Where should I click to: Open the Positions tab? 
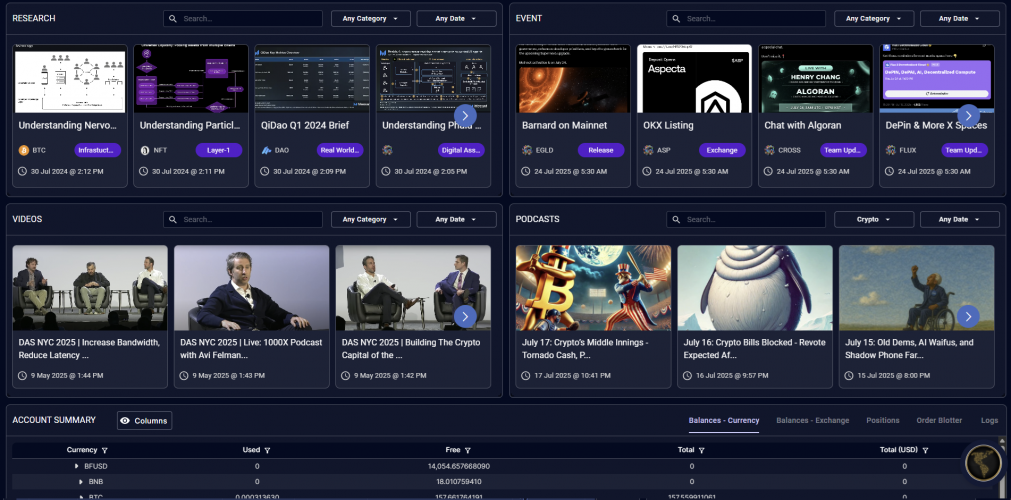coord(883,421)
